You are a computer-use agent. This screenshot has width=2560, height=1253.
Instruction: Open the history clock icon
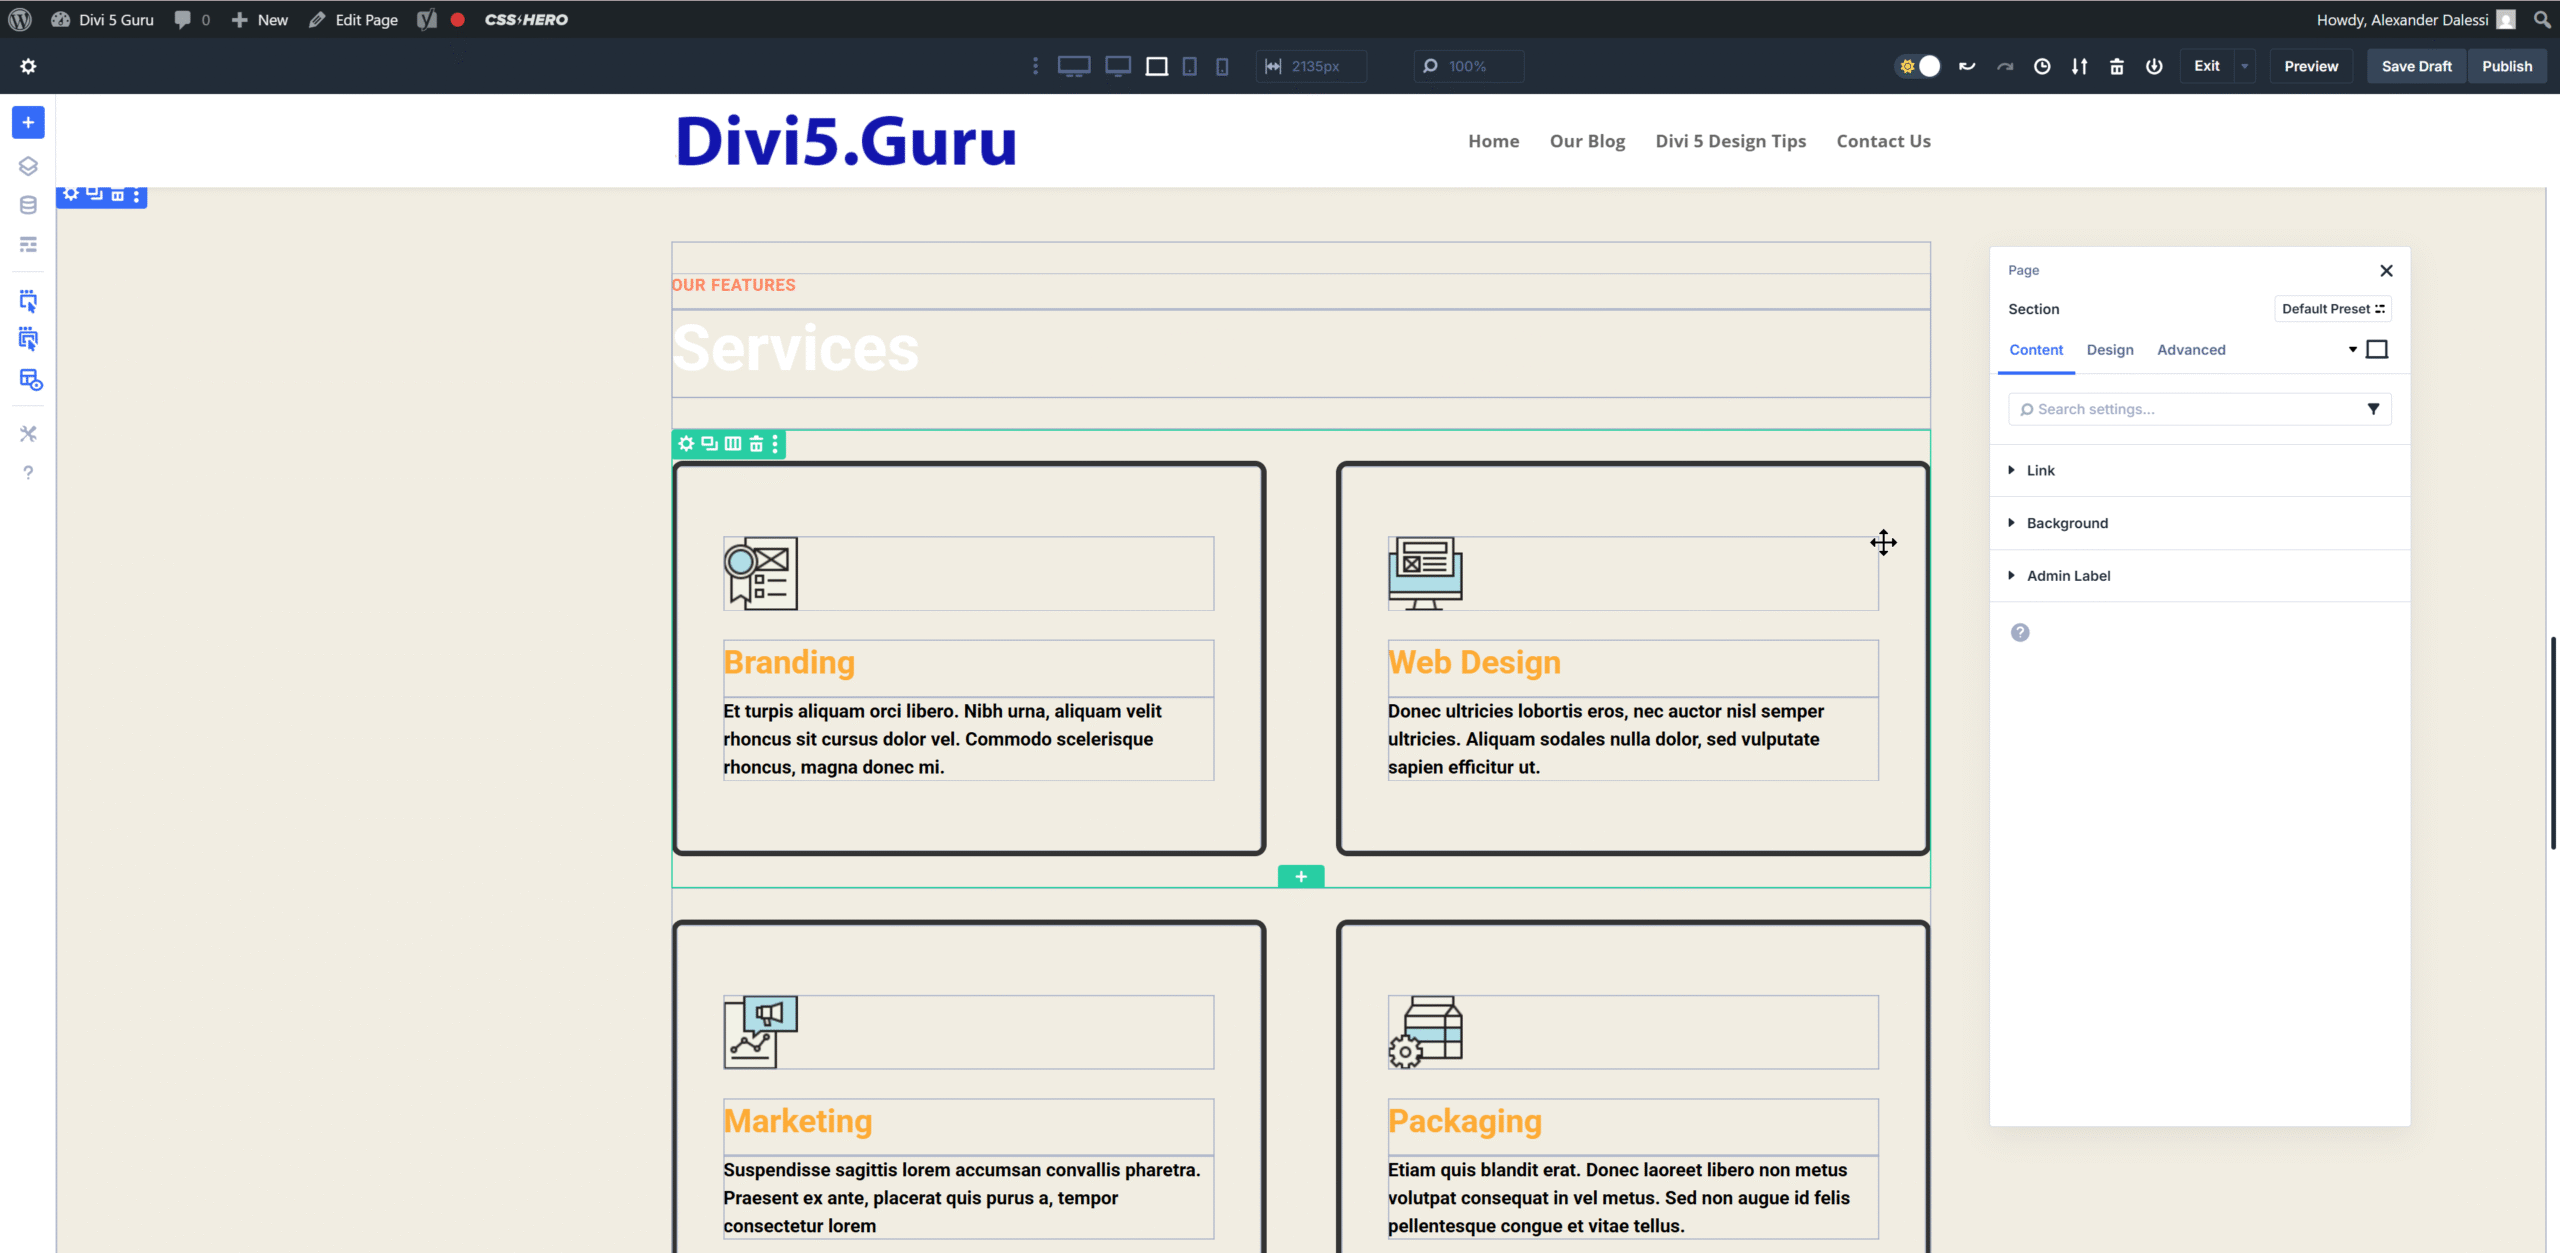(x=2042, y=66)
